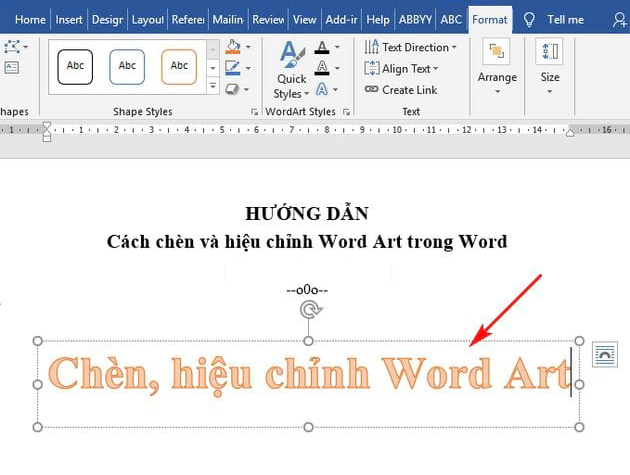
Task: Open the Format Shape dialog launcher
Action: point(254,112)
